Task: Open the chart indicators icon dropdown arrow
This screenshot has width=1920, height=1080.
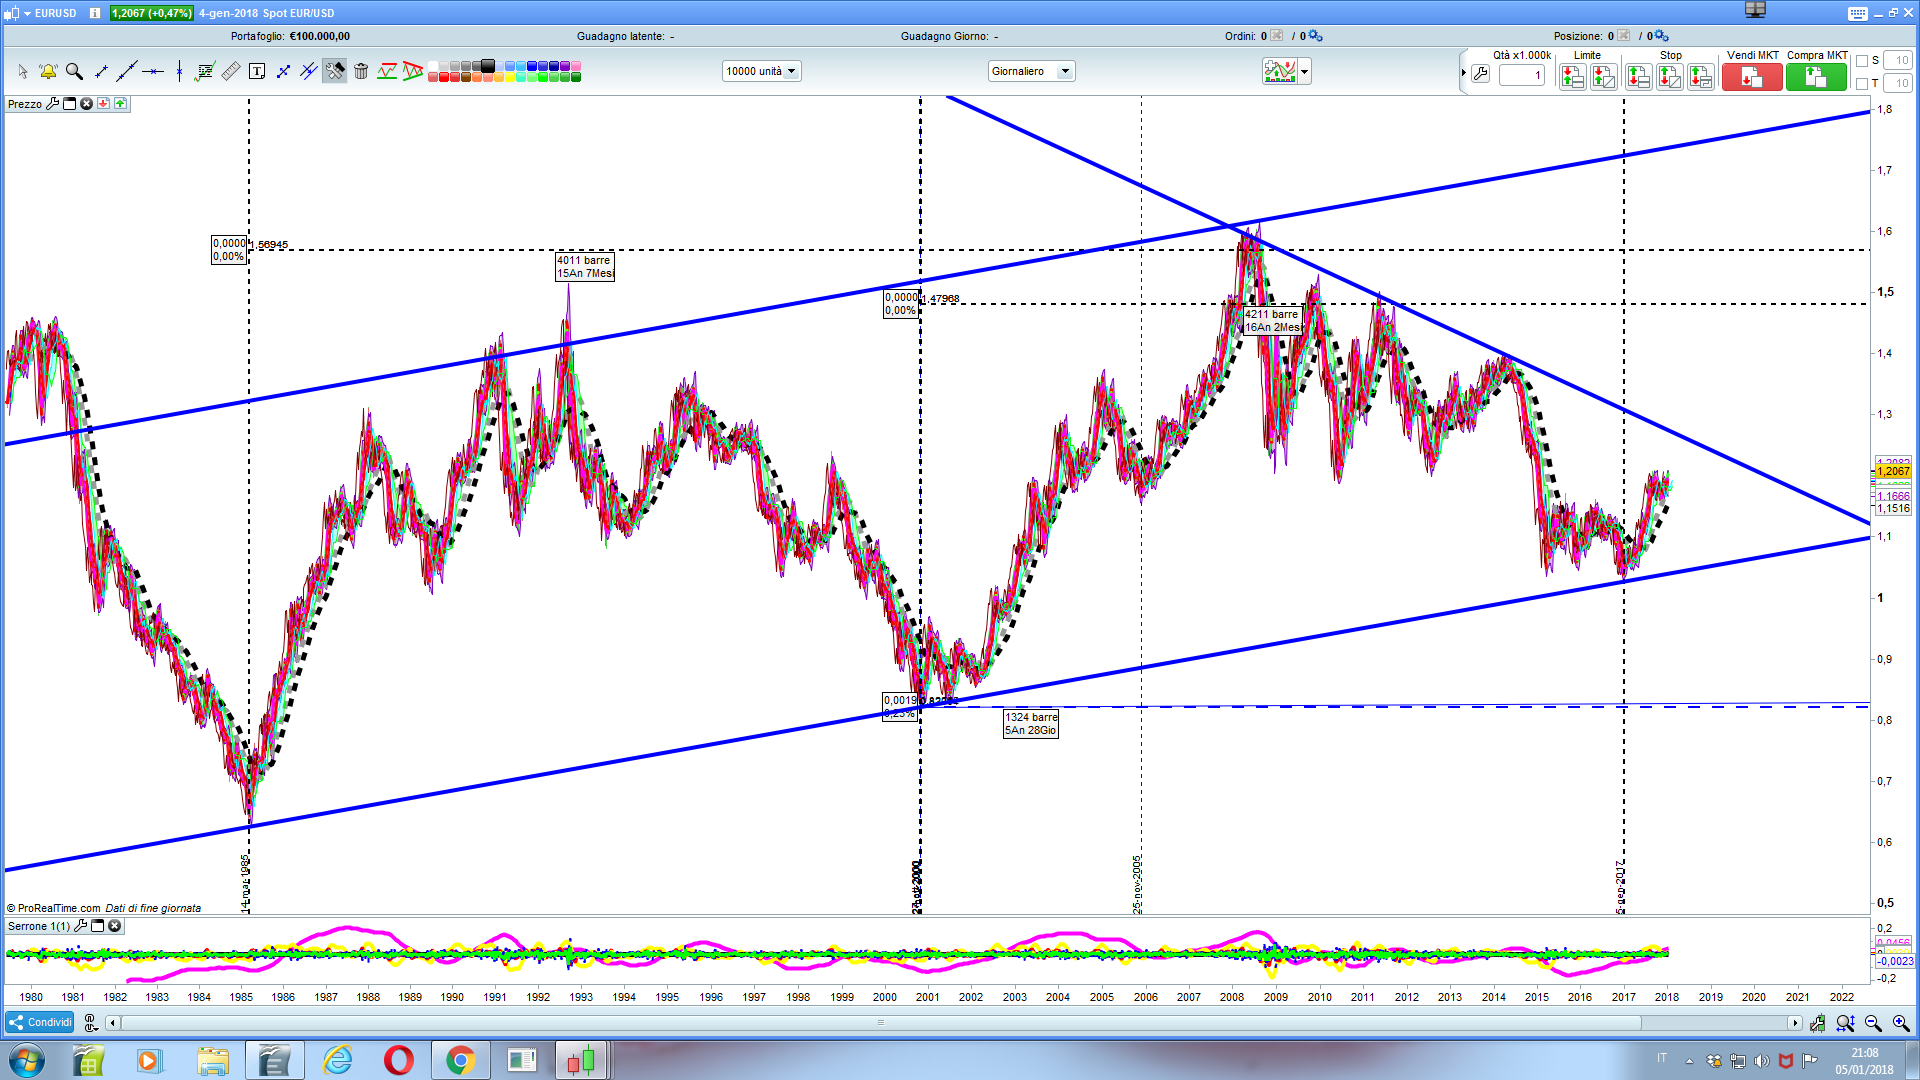Action: point(1304,72)
